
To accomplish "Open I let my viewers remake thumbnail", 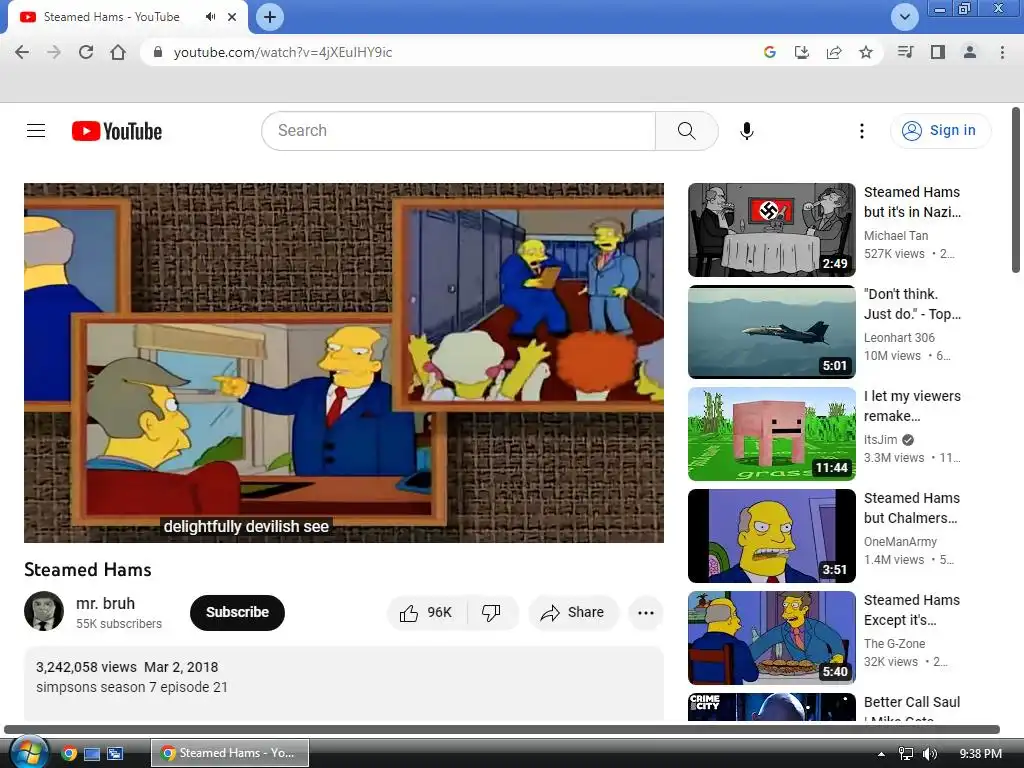I will point(771,434).
